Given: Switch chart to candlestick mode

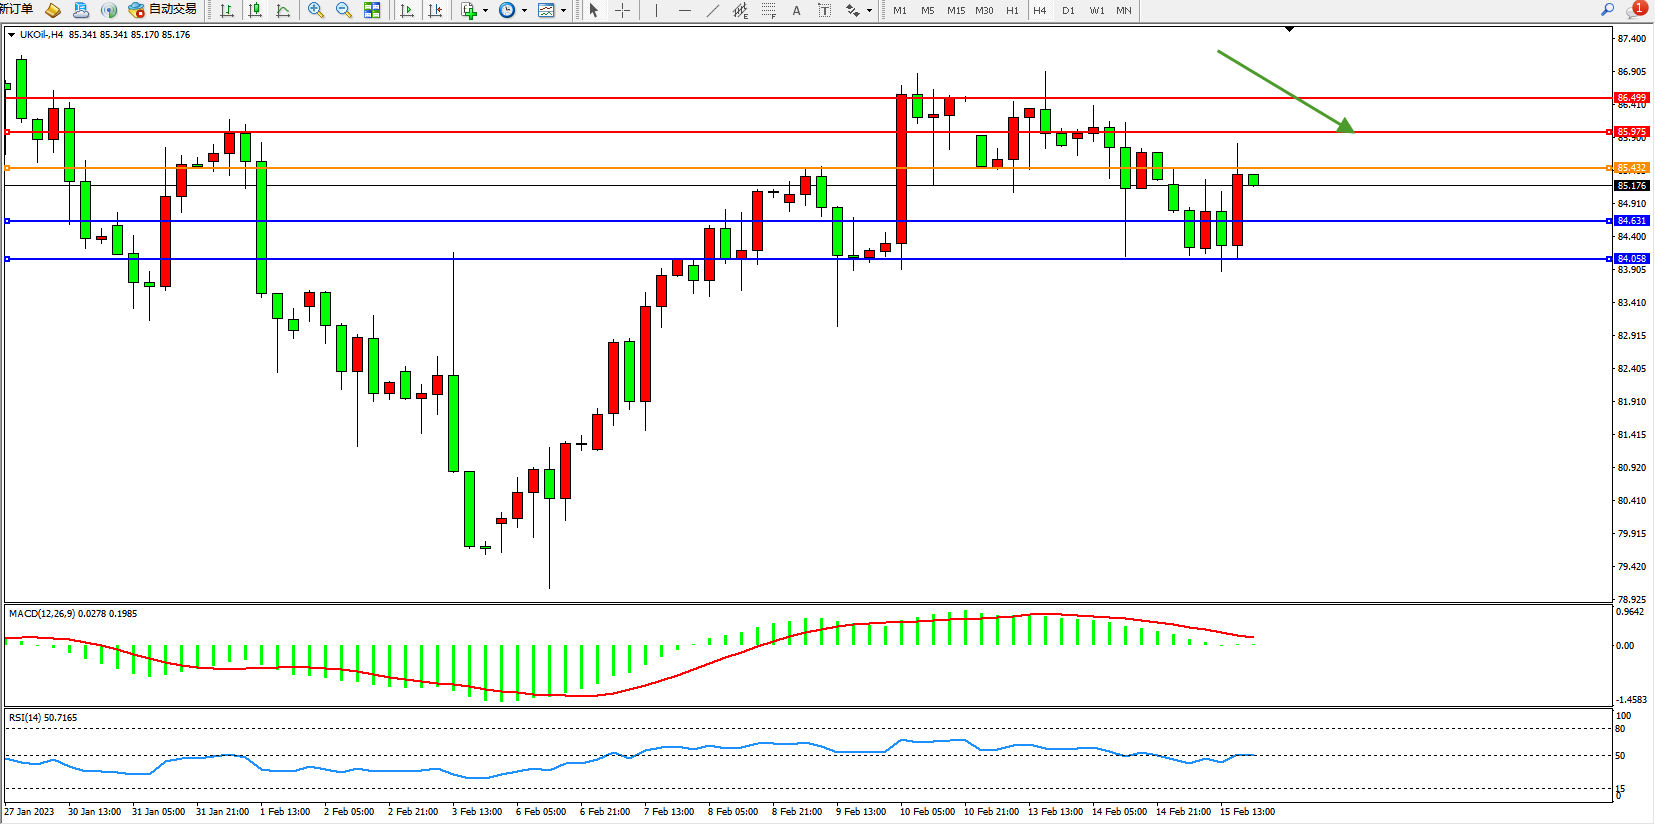Looking at the screenshot, I should [x=255, y=10].
